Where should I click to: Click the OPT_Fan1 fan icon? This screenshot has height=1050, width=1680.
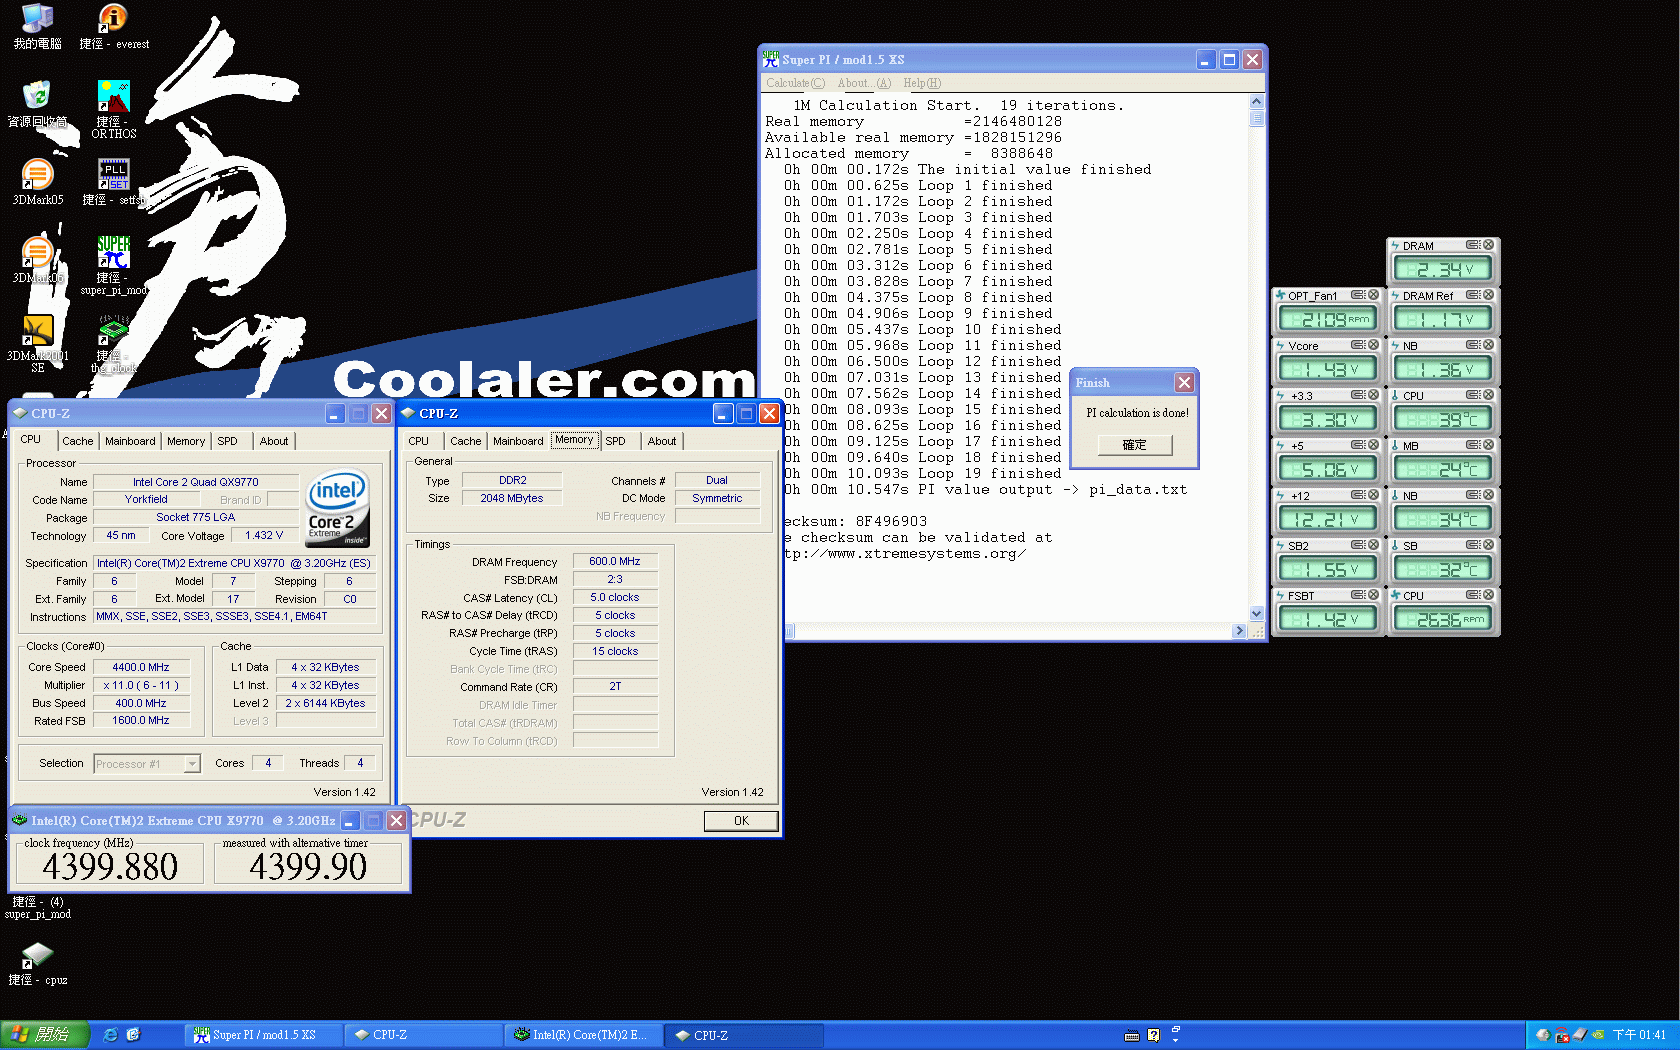pos(1280,295)
